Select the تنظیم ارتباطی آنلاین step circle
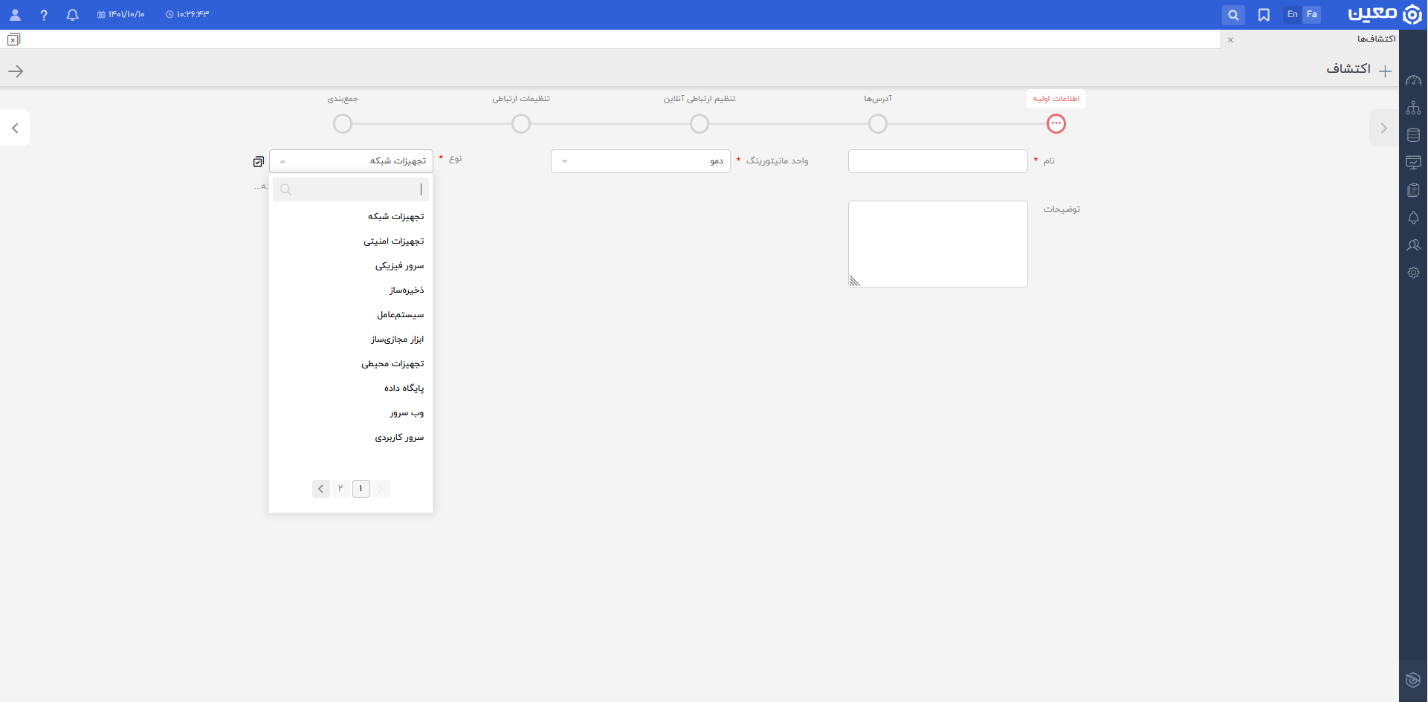Image resolution: width=1428 pixels, height=702 pixels. coord(700,124)
